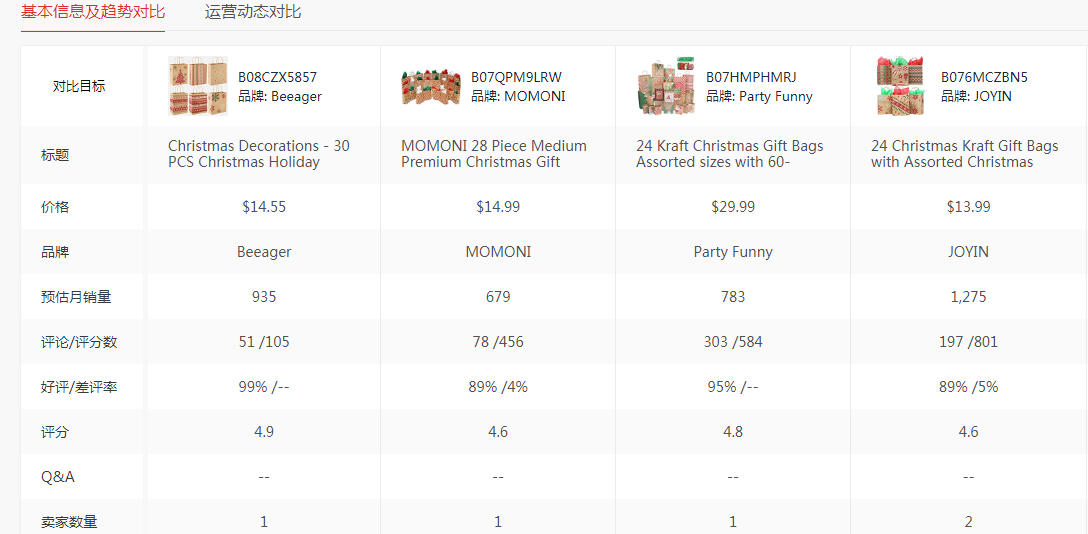Open ASIN B08CZX5857 link
This screenshot has height=534, width=1088.
277,77
